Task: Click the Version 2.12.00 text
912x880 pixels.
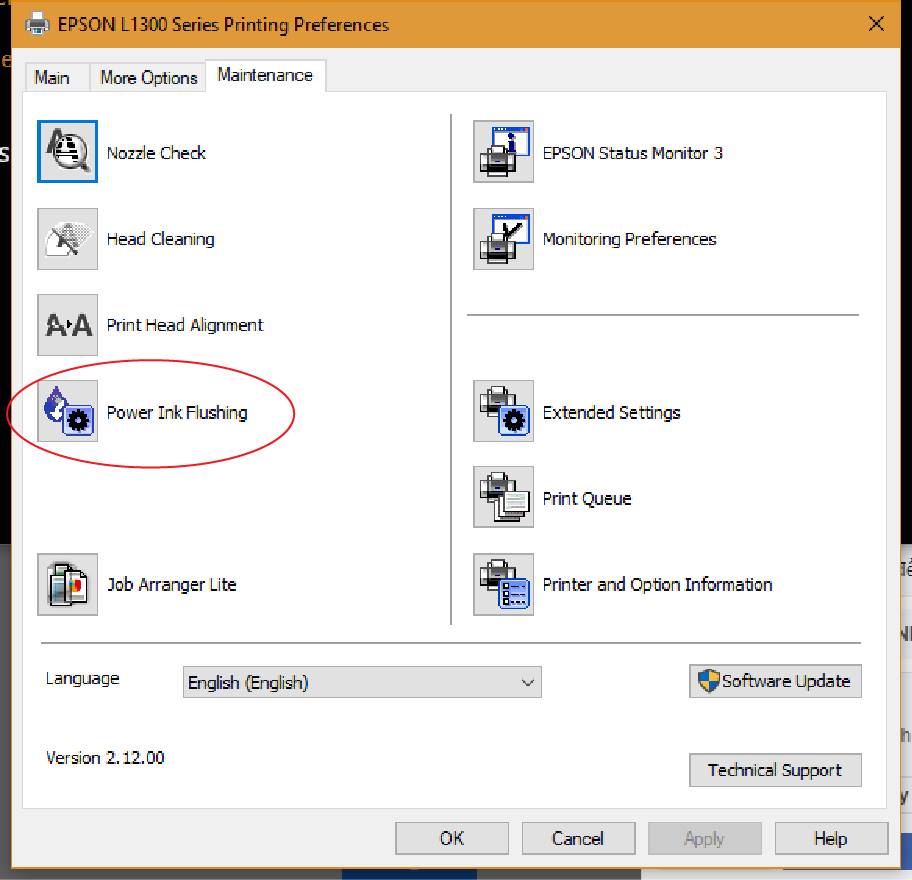Action: (x=105, y=758)
